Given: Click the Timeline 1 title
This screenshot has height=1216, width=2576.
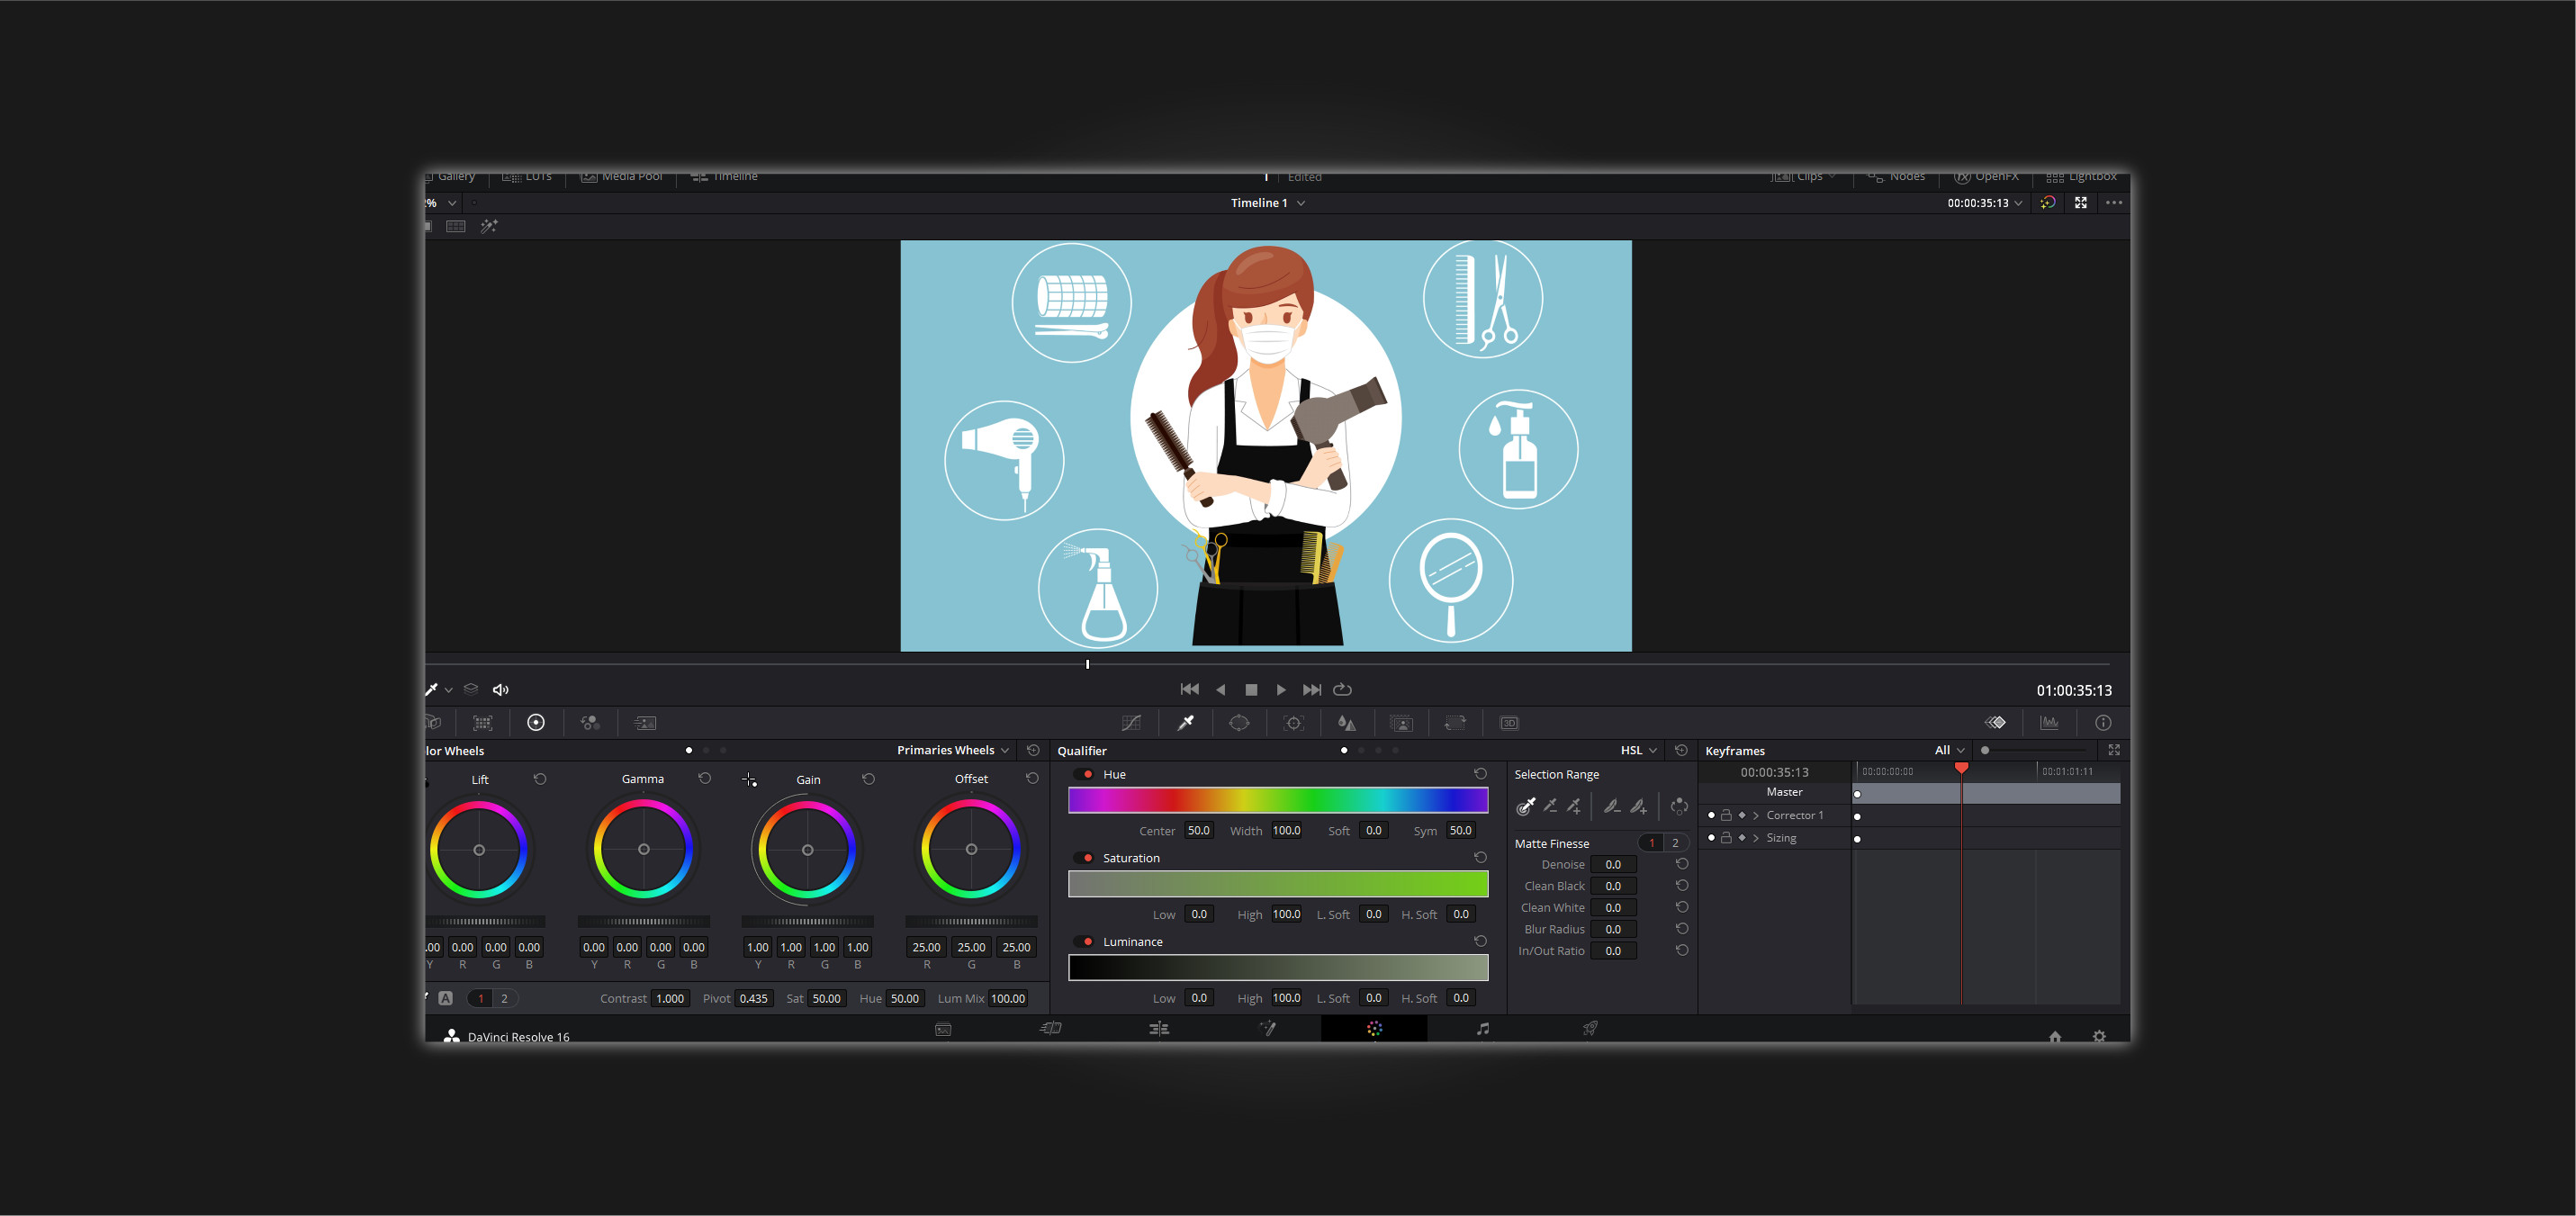Looking at the screenshot, I should click(1258, 203).
